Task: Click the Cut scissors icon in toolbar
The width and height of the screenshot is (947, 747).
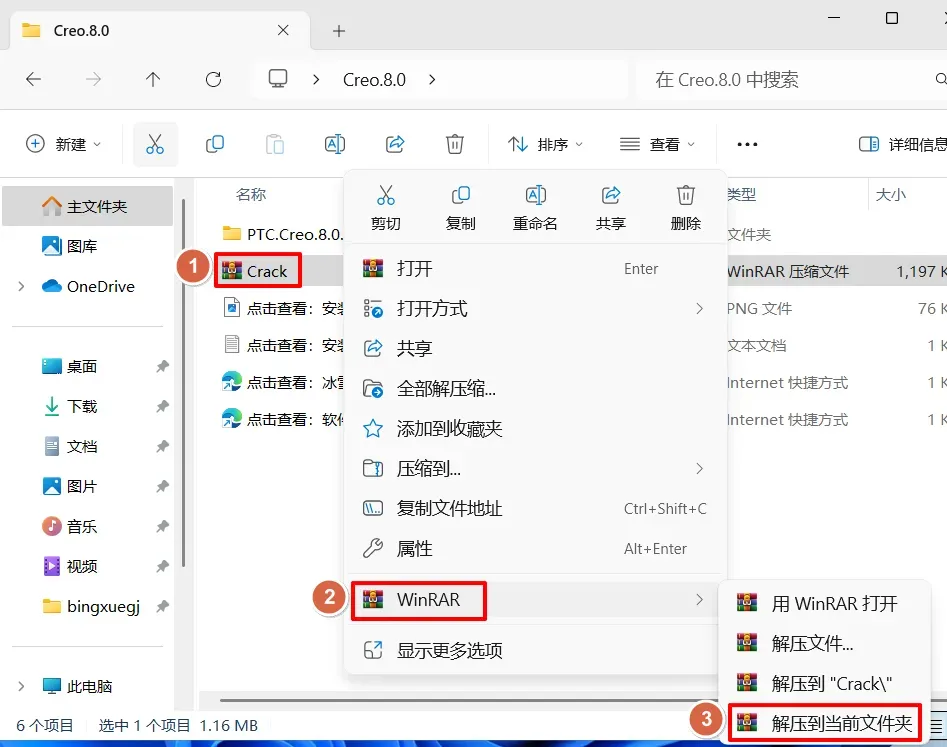Action: coord(155,144)
